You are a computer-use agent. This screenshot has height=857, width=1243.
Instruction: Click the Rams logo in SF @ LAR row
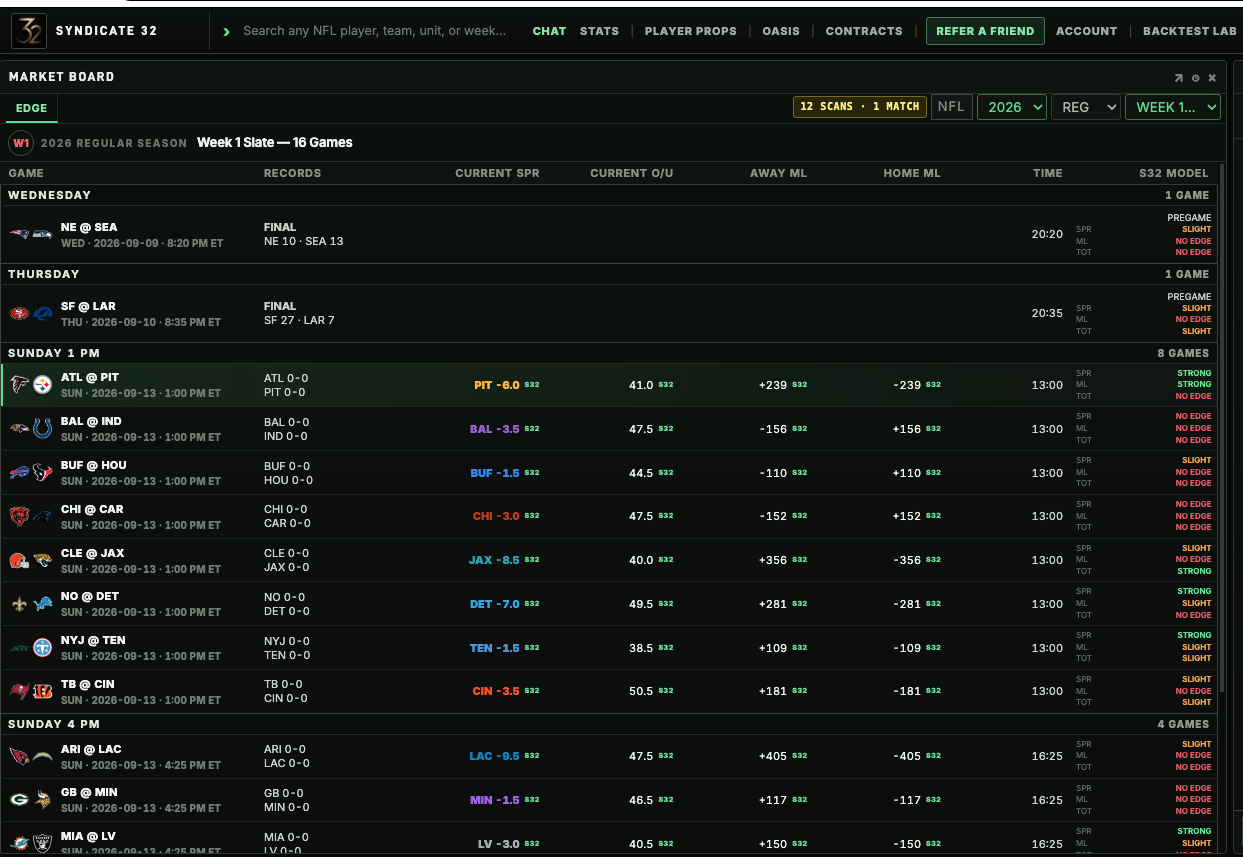42,314
